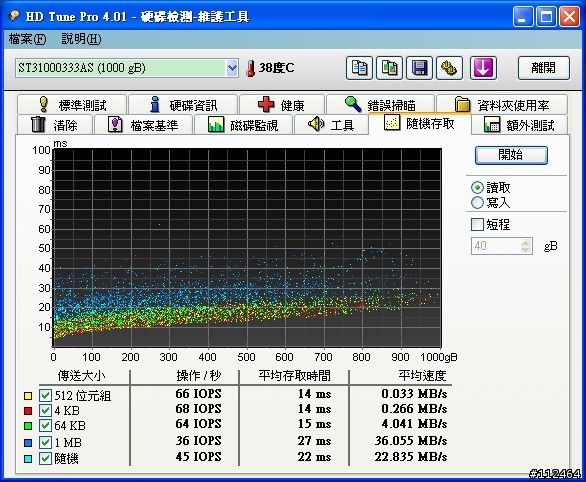
Task: Click the green 64 KB color swatch
Action: tap(28, 426)
